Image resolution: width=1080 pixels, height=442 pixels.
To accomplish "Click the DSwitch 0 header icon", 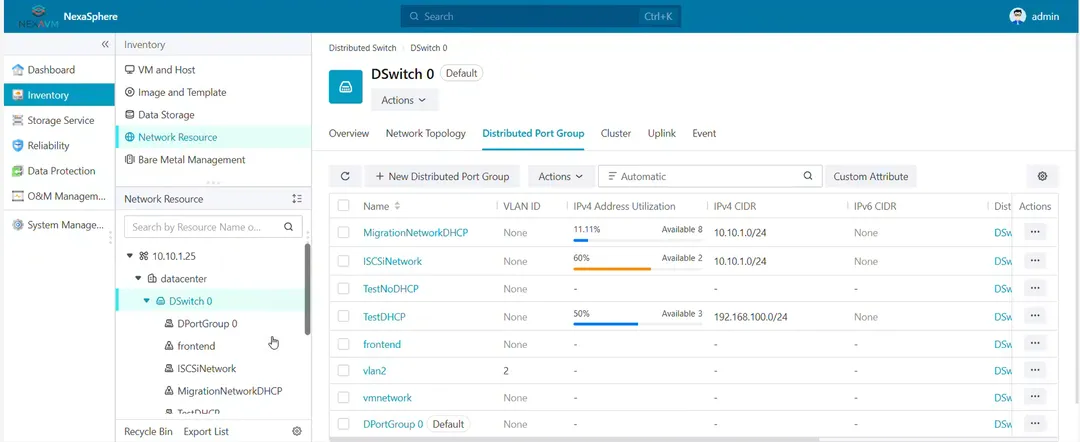I will (x=346, y=87).
